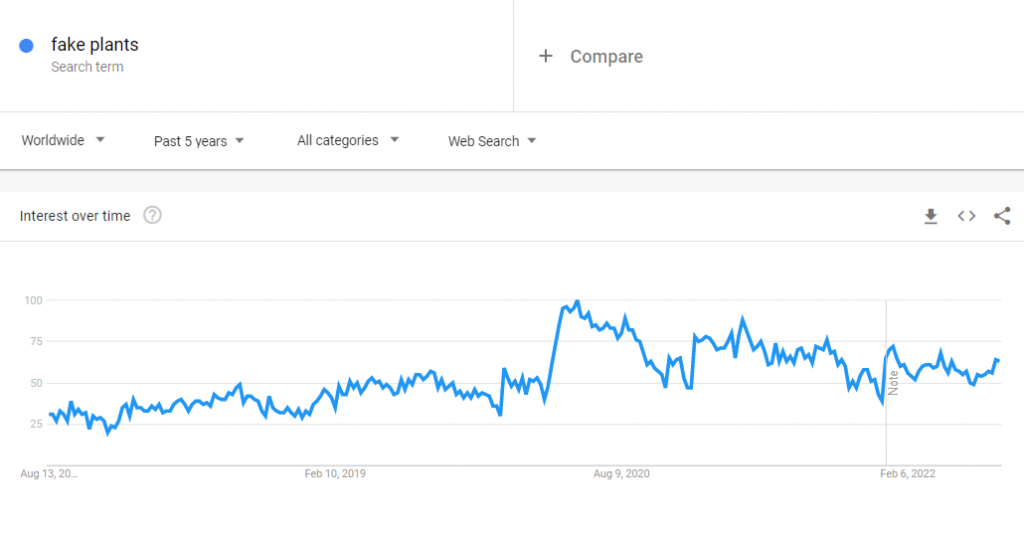
Task: Select the Aug 9, 2020 axis label
Action: [x=621, y=474]
